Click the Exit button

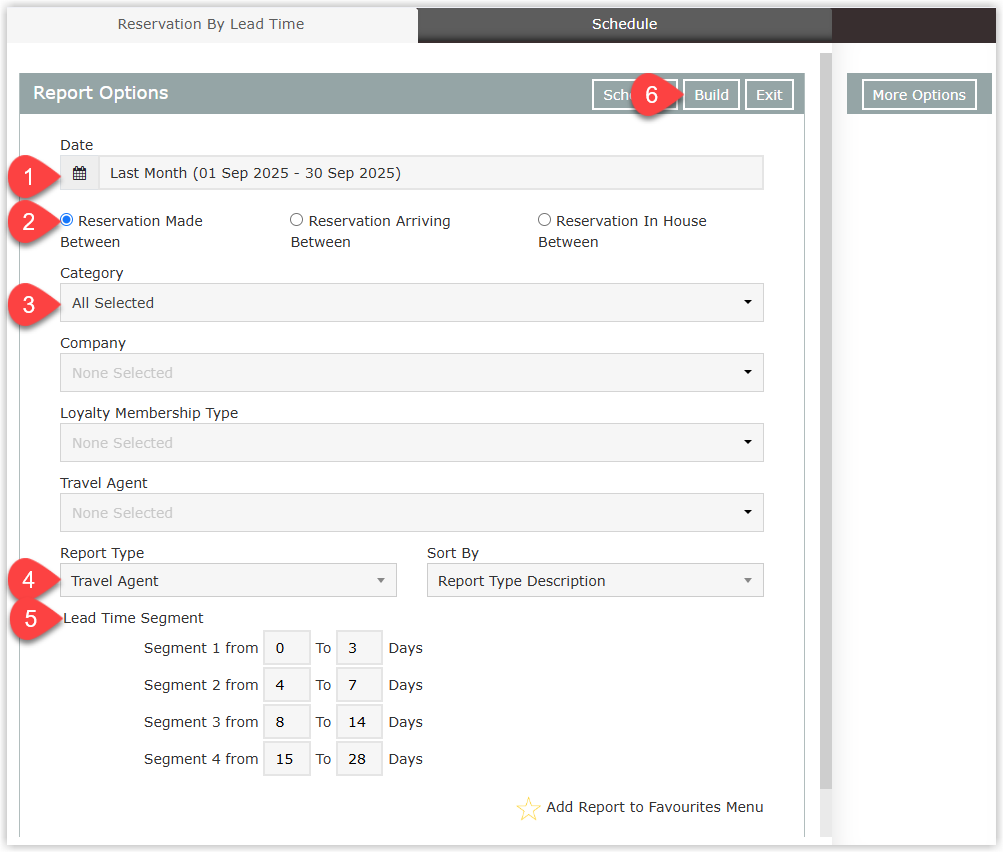[x=769, y=95]
